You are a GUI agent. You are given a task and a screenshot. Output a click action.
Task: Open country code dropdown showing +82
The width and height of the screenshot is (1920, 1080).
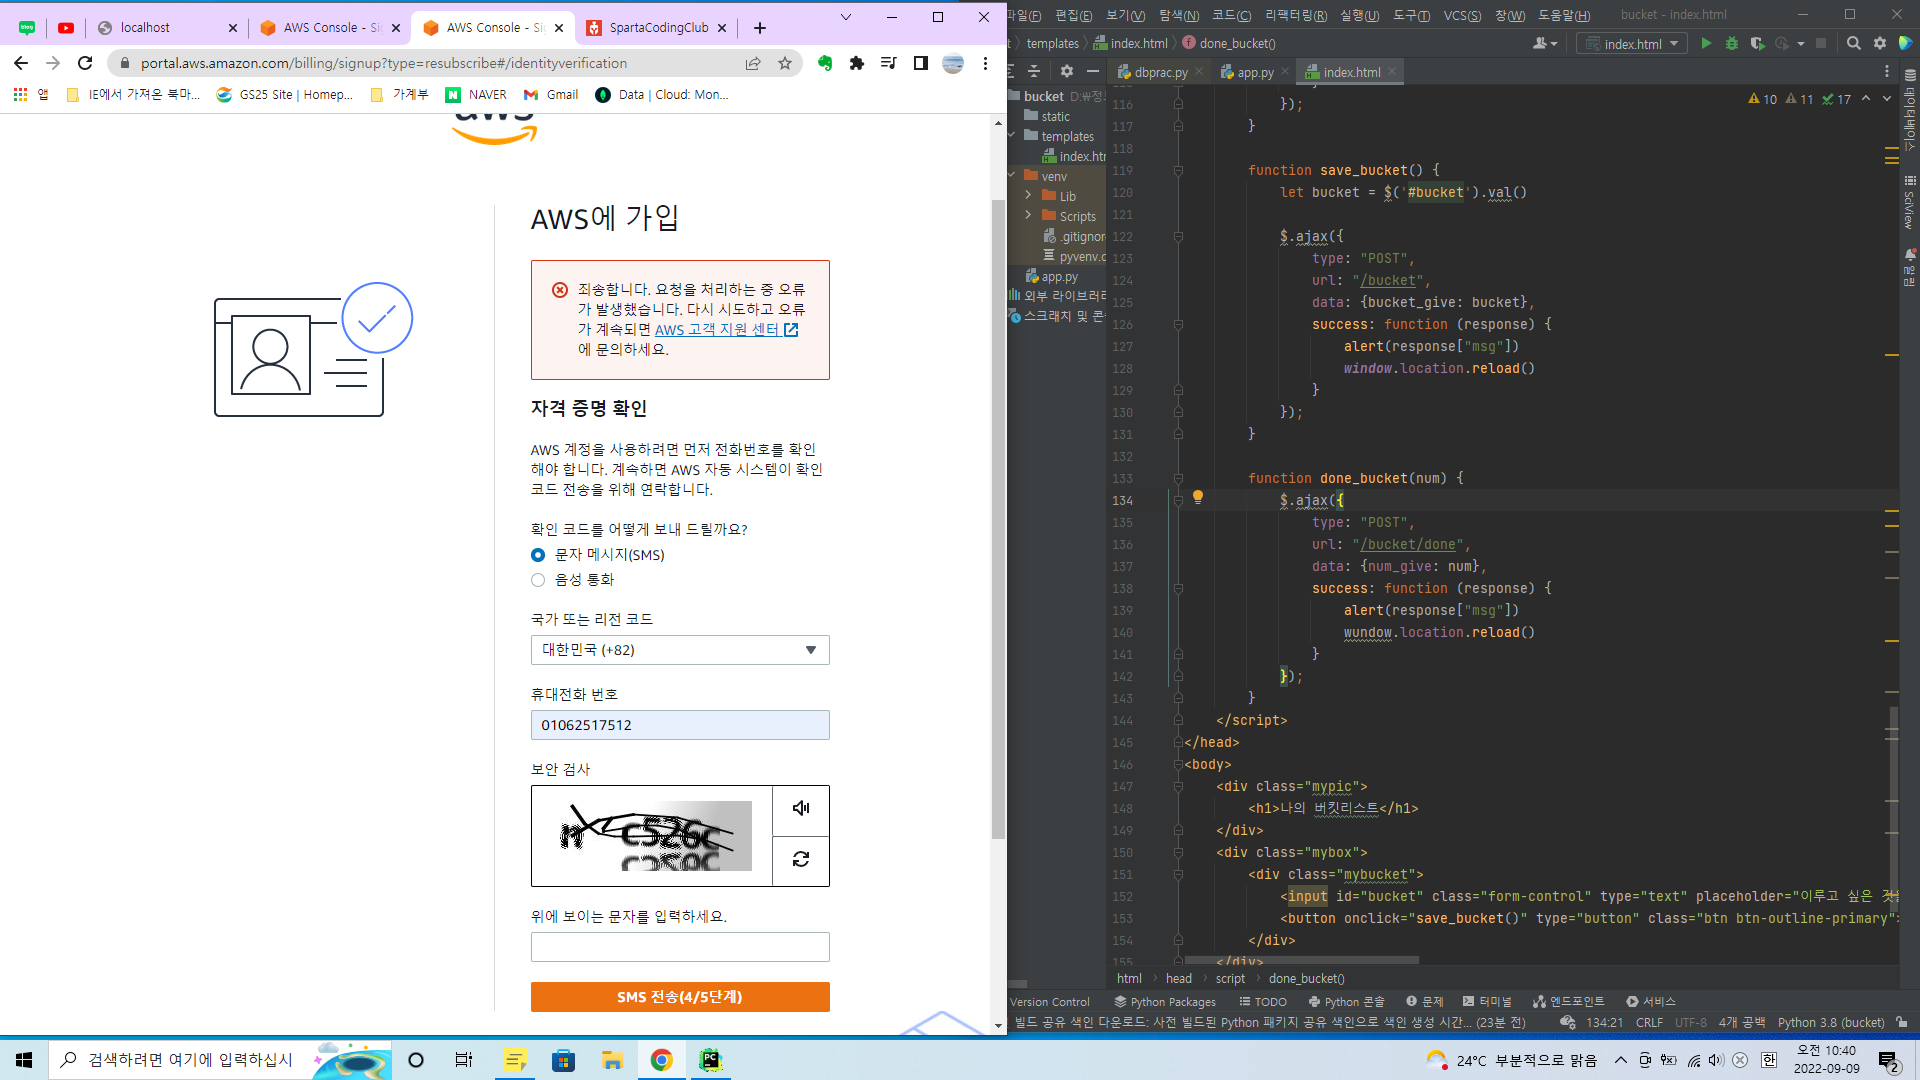pyautogui.click(x=680, y=650)
